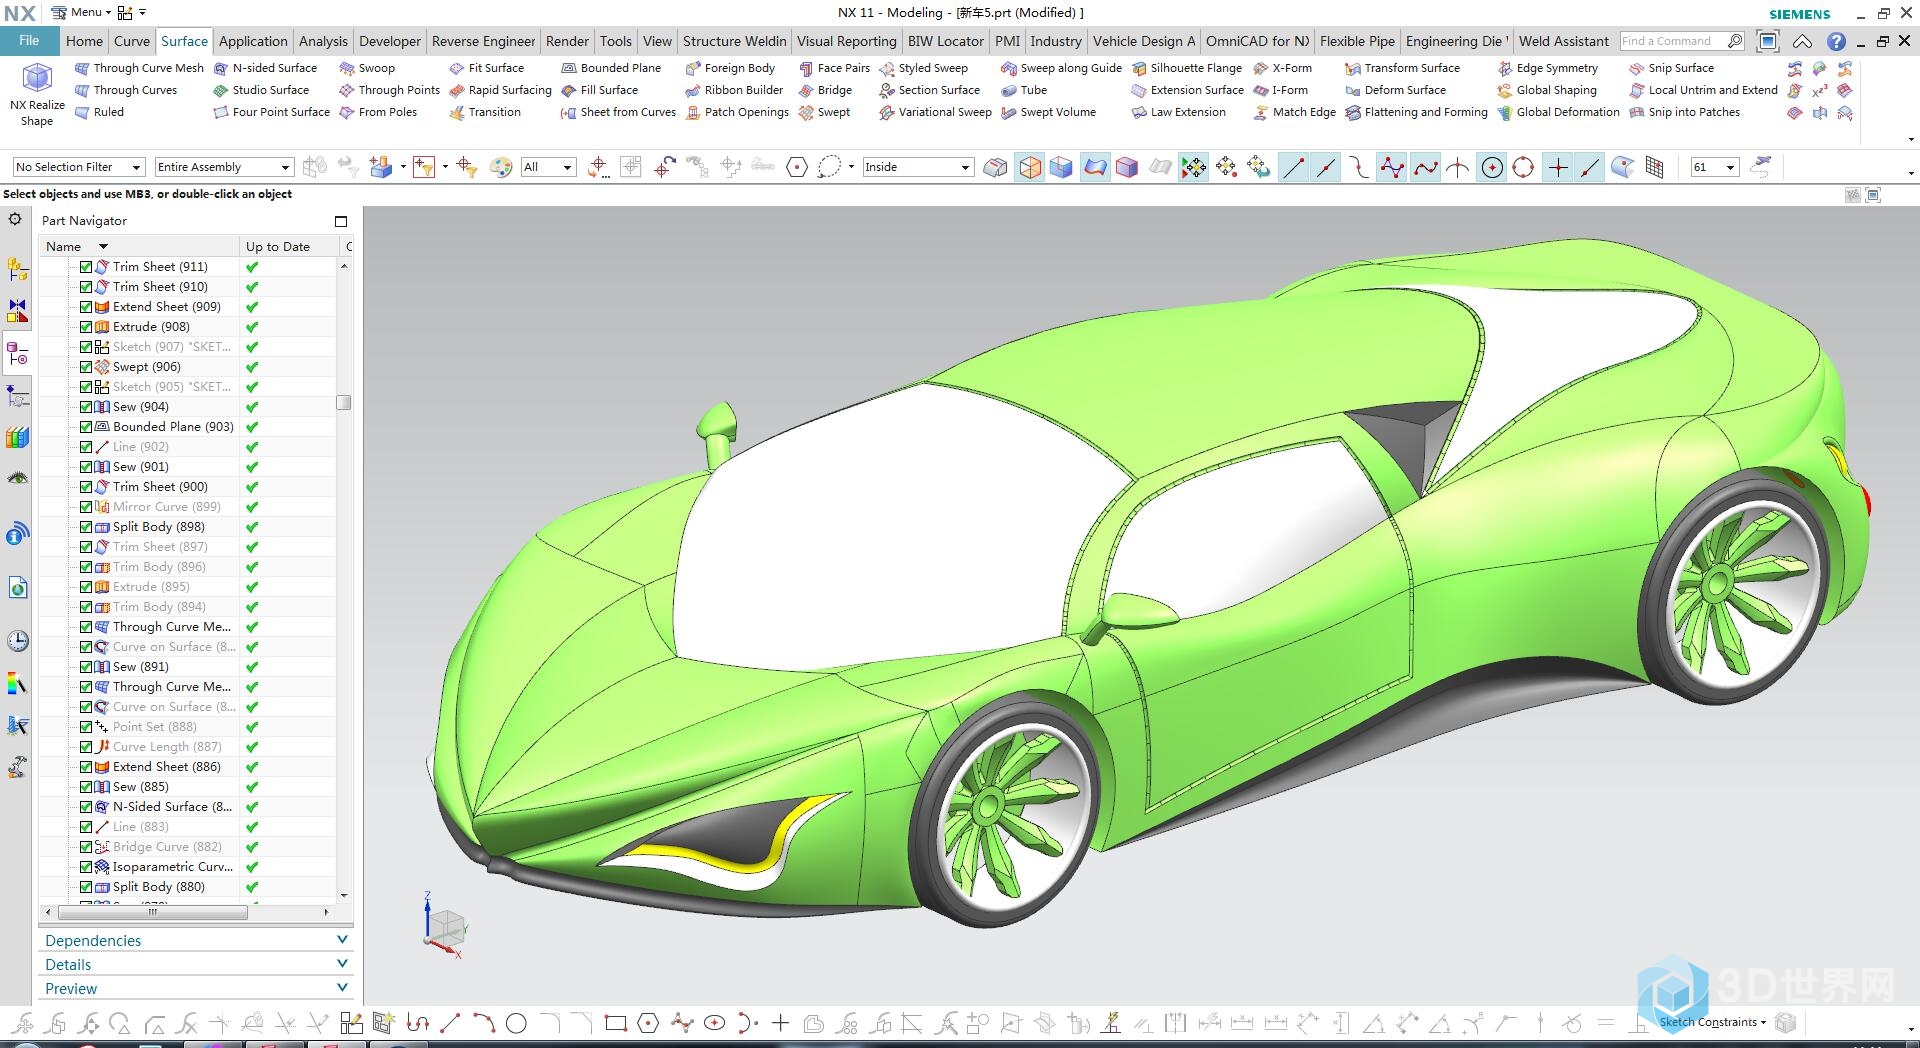Choose the Snip Surface tool

click(1671, 68)
